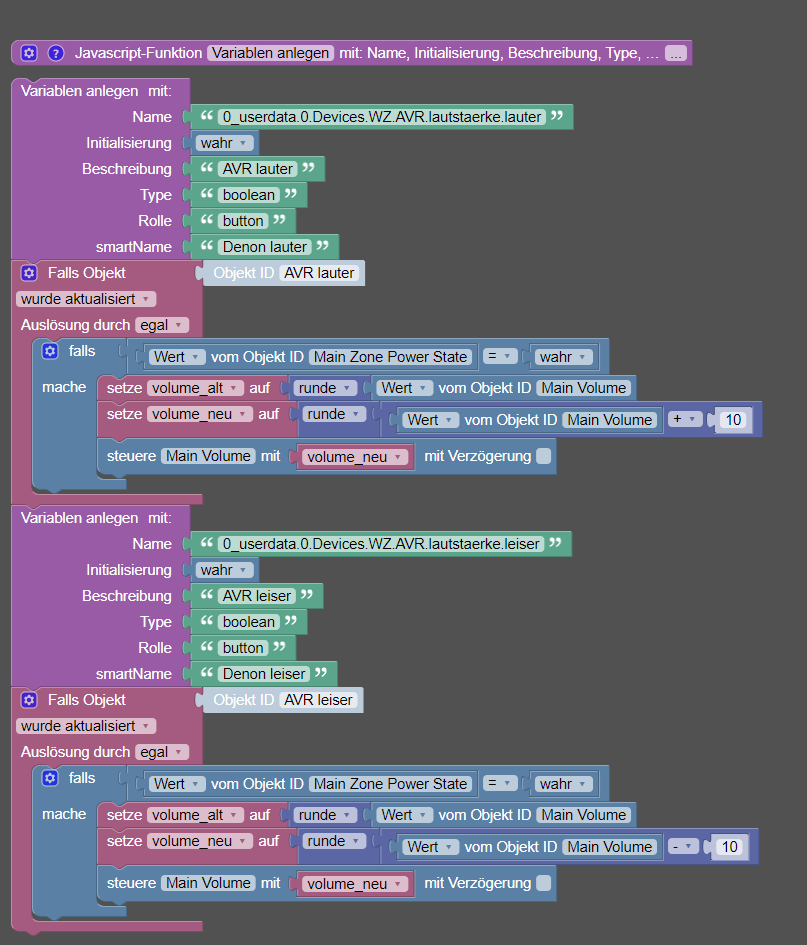
Task: Open 'runde' dropdown on volume_alt row, lauter block
Action: point(325,388)
